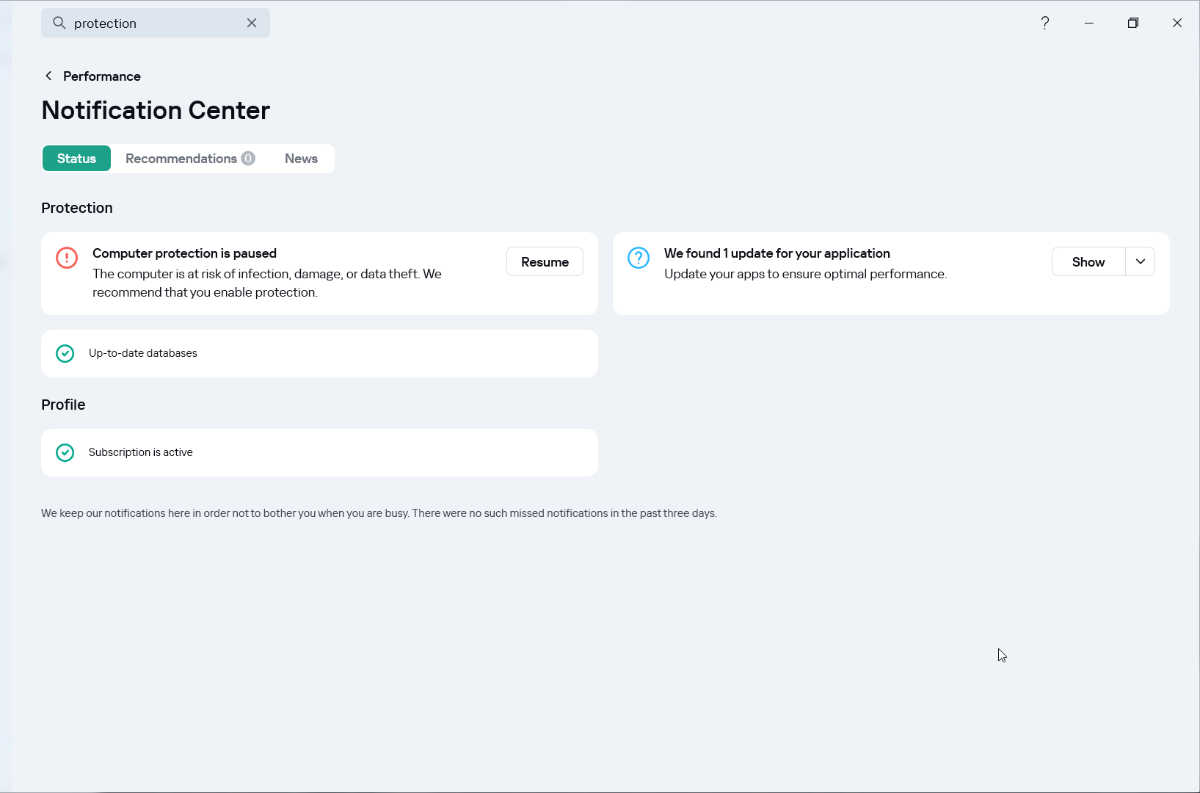Clear the search field with X icon

pos(251,23)
